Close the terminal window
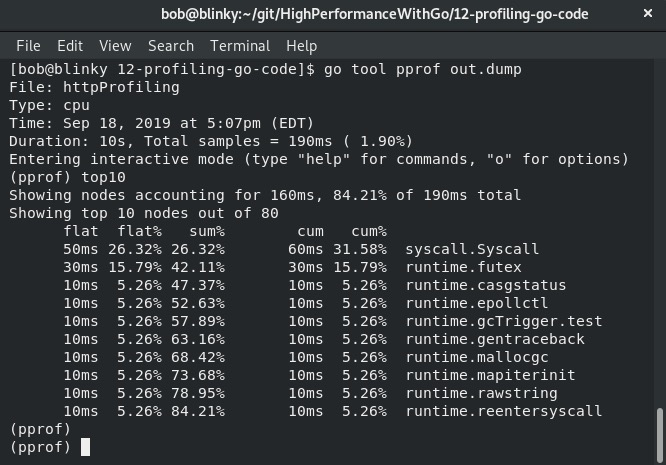Image resolution: width=666 pixels, height=465 pixels. 648,14
